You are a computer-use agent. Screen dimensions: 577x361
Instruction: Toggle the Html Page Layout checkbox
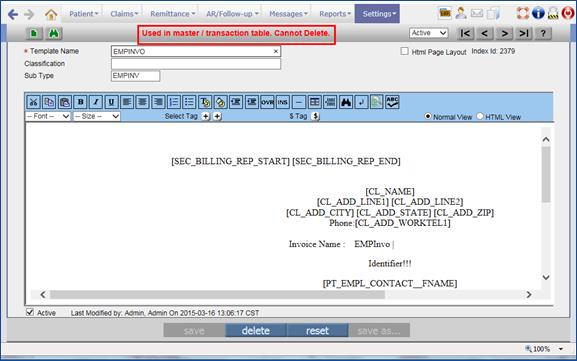(x=404, y=51)
